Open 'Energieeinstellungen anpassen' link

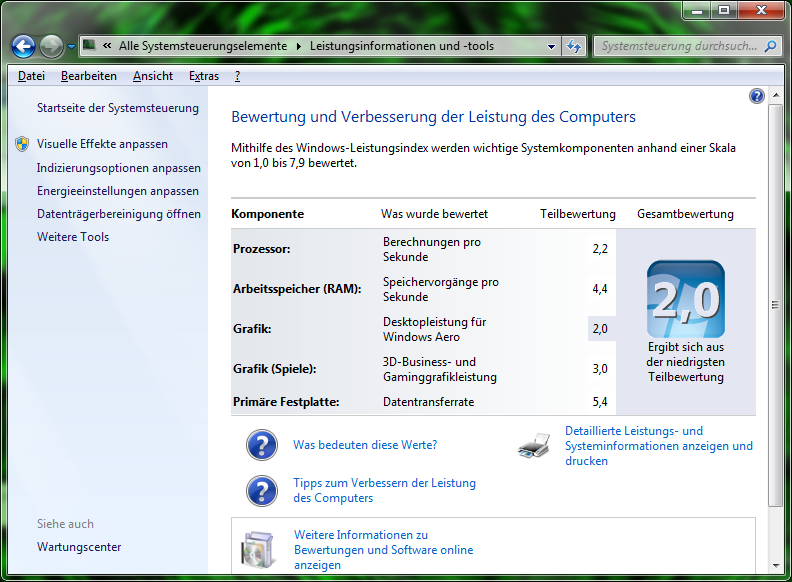tap(118, 191)
